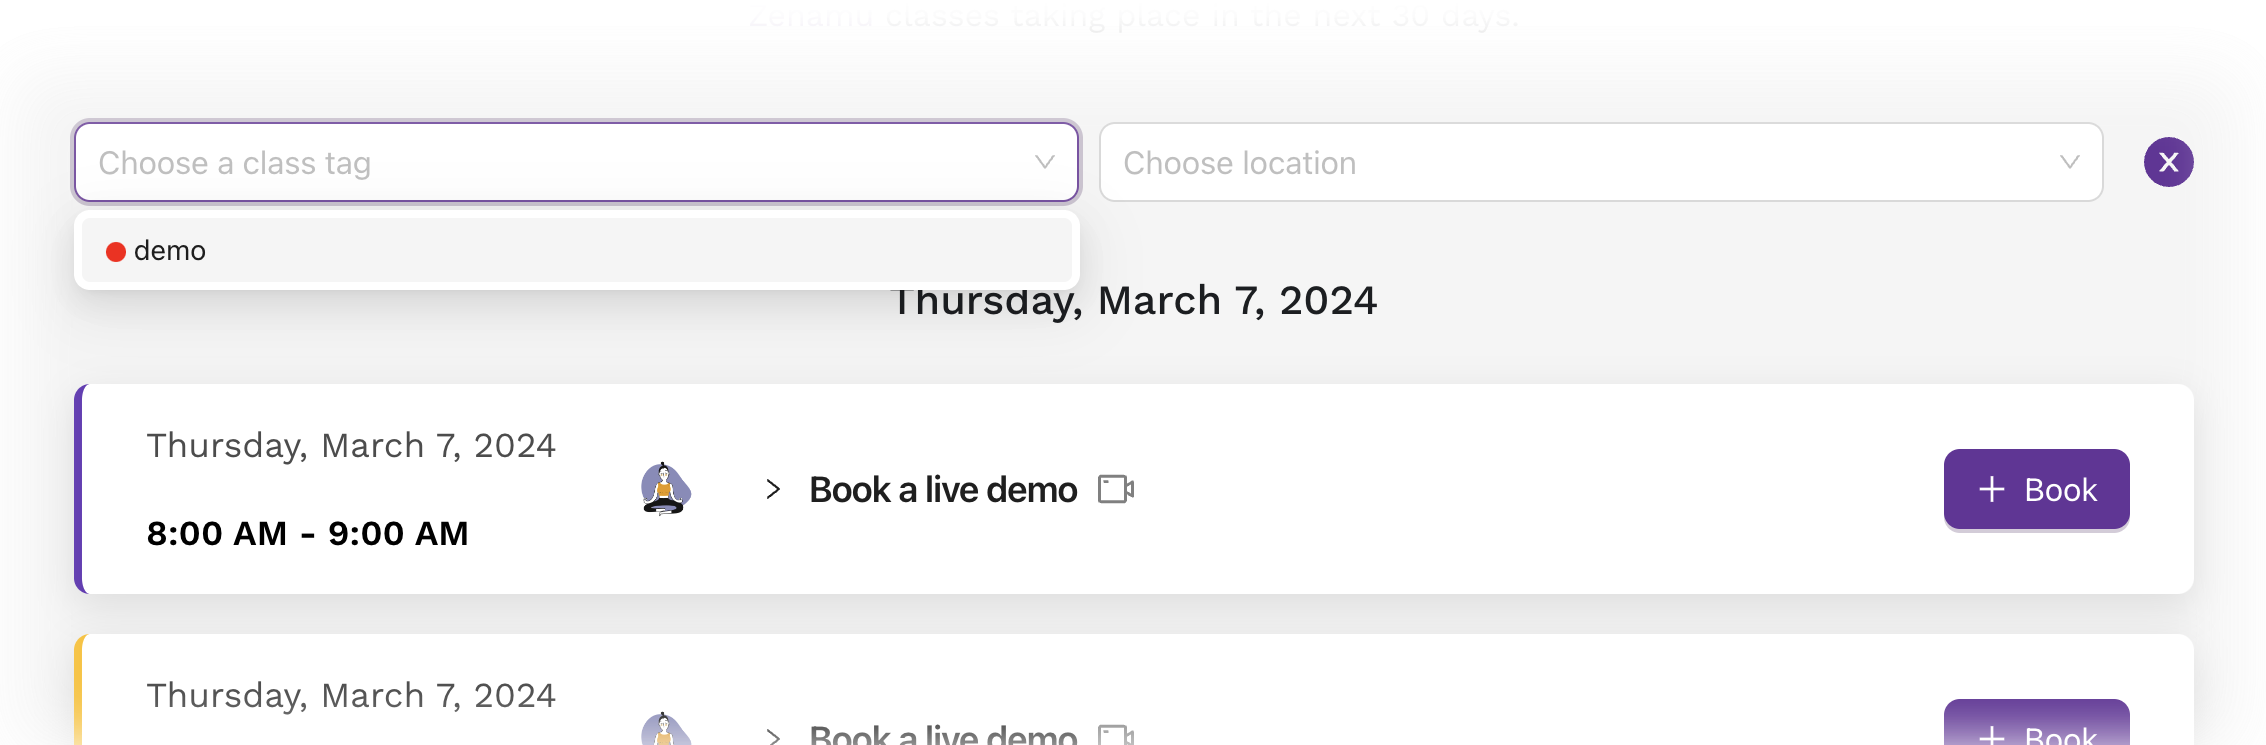
Task: Click the class tag dropdown arrow
Action: [1045, 162]
